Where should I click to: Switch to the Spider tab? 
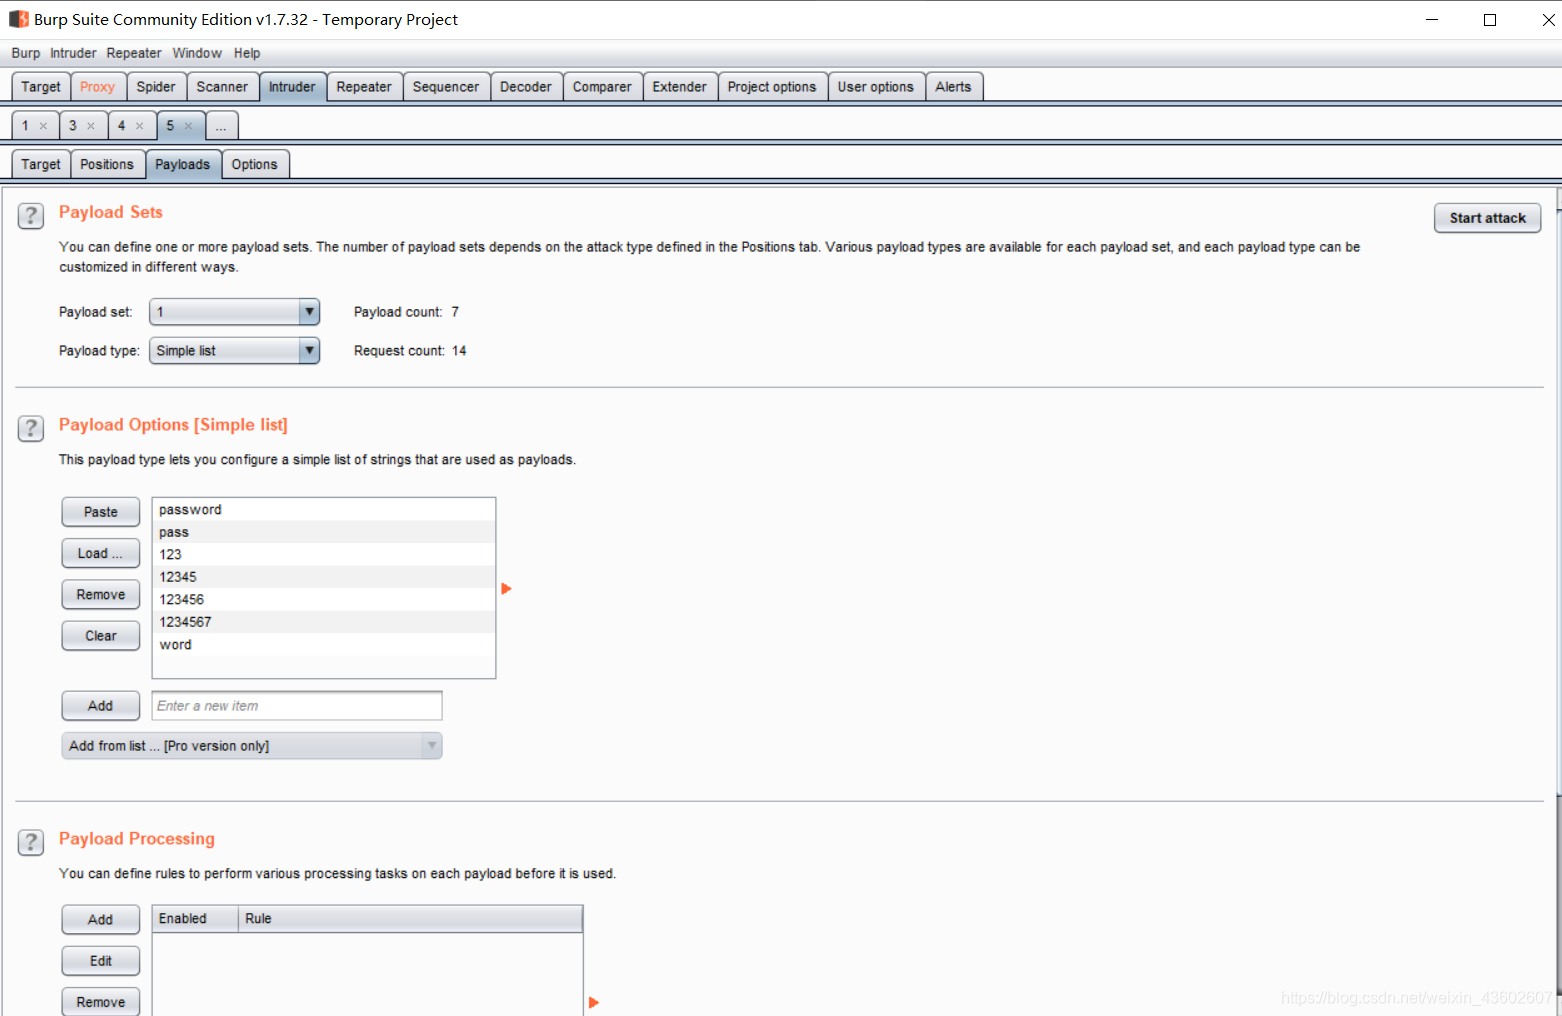(156, 87)
